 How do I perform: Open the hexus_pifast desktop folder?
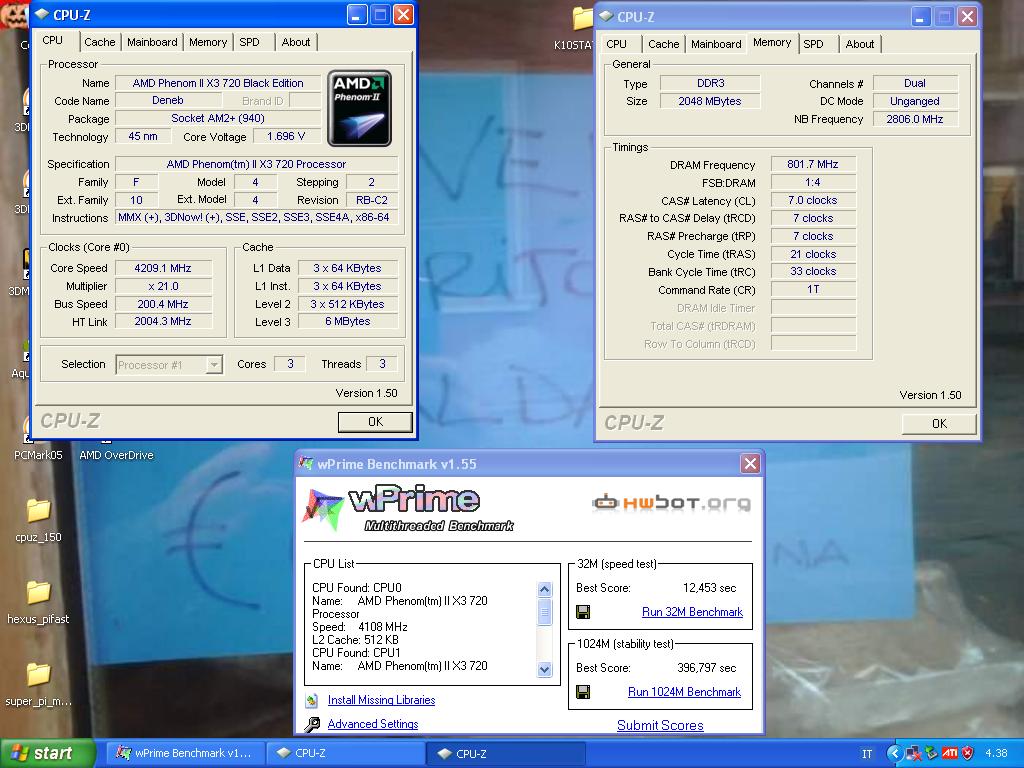coord(38,601)
